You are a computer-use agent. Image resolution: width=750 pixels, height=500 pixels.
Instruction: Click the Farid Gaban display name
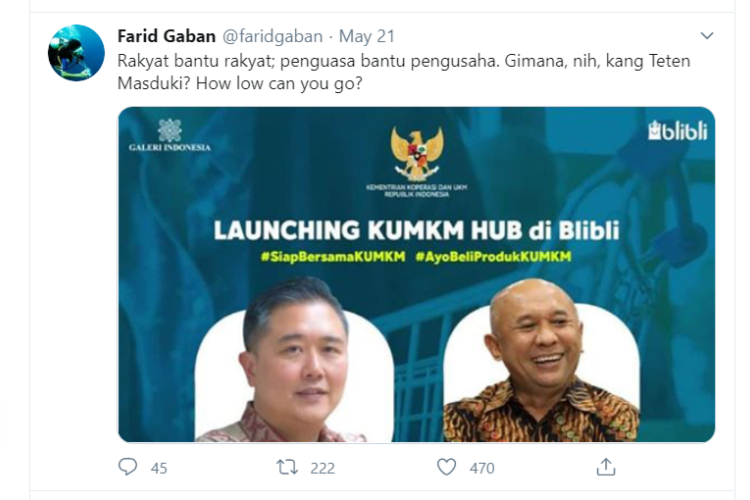click(x=166, y=36)
